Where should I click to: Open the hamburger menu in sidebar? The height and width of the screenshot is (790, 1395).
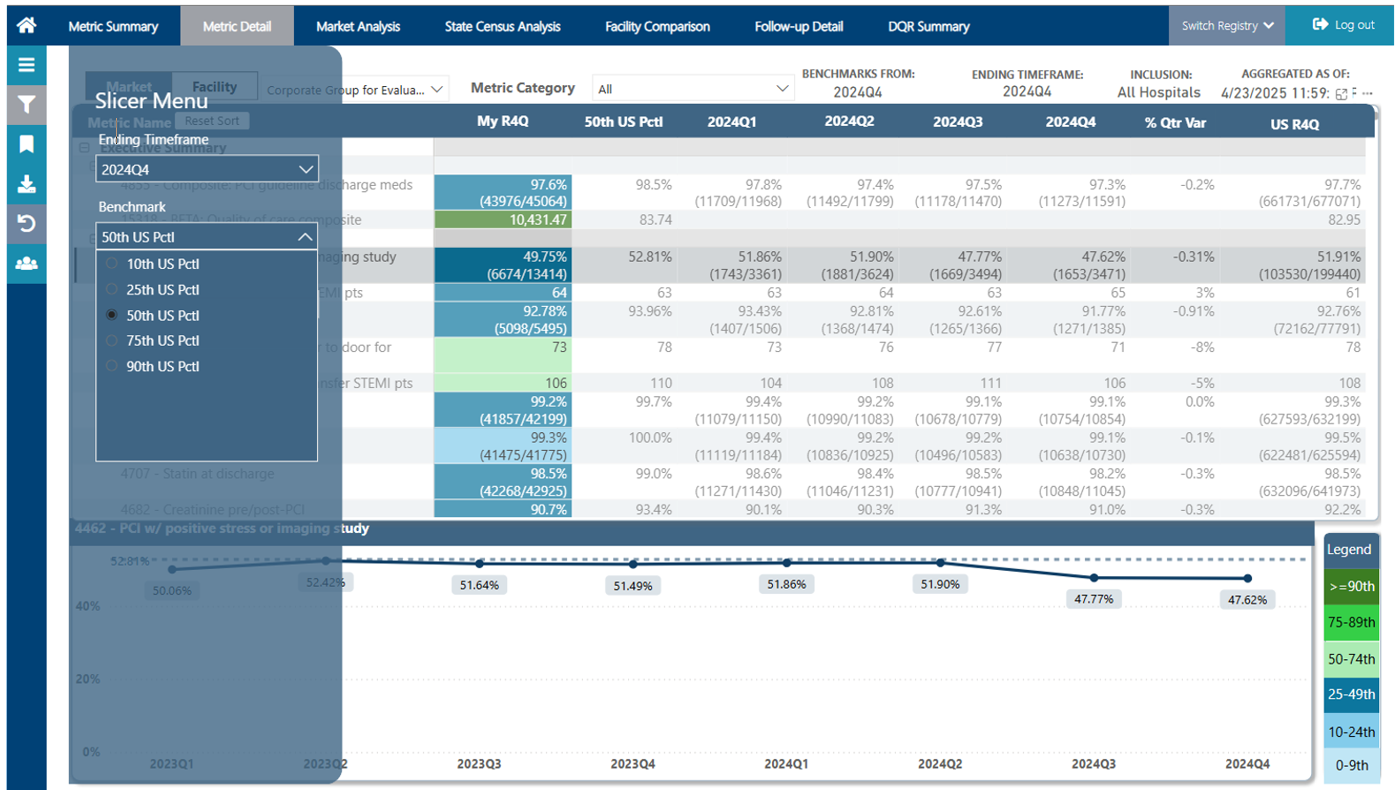click(27, 65)
